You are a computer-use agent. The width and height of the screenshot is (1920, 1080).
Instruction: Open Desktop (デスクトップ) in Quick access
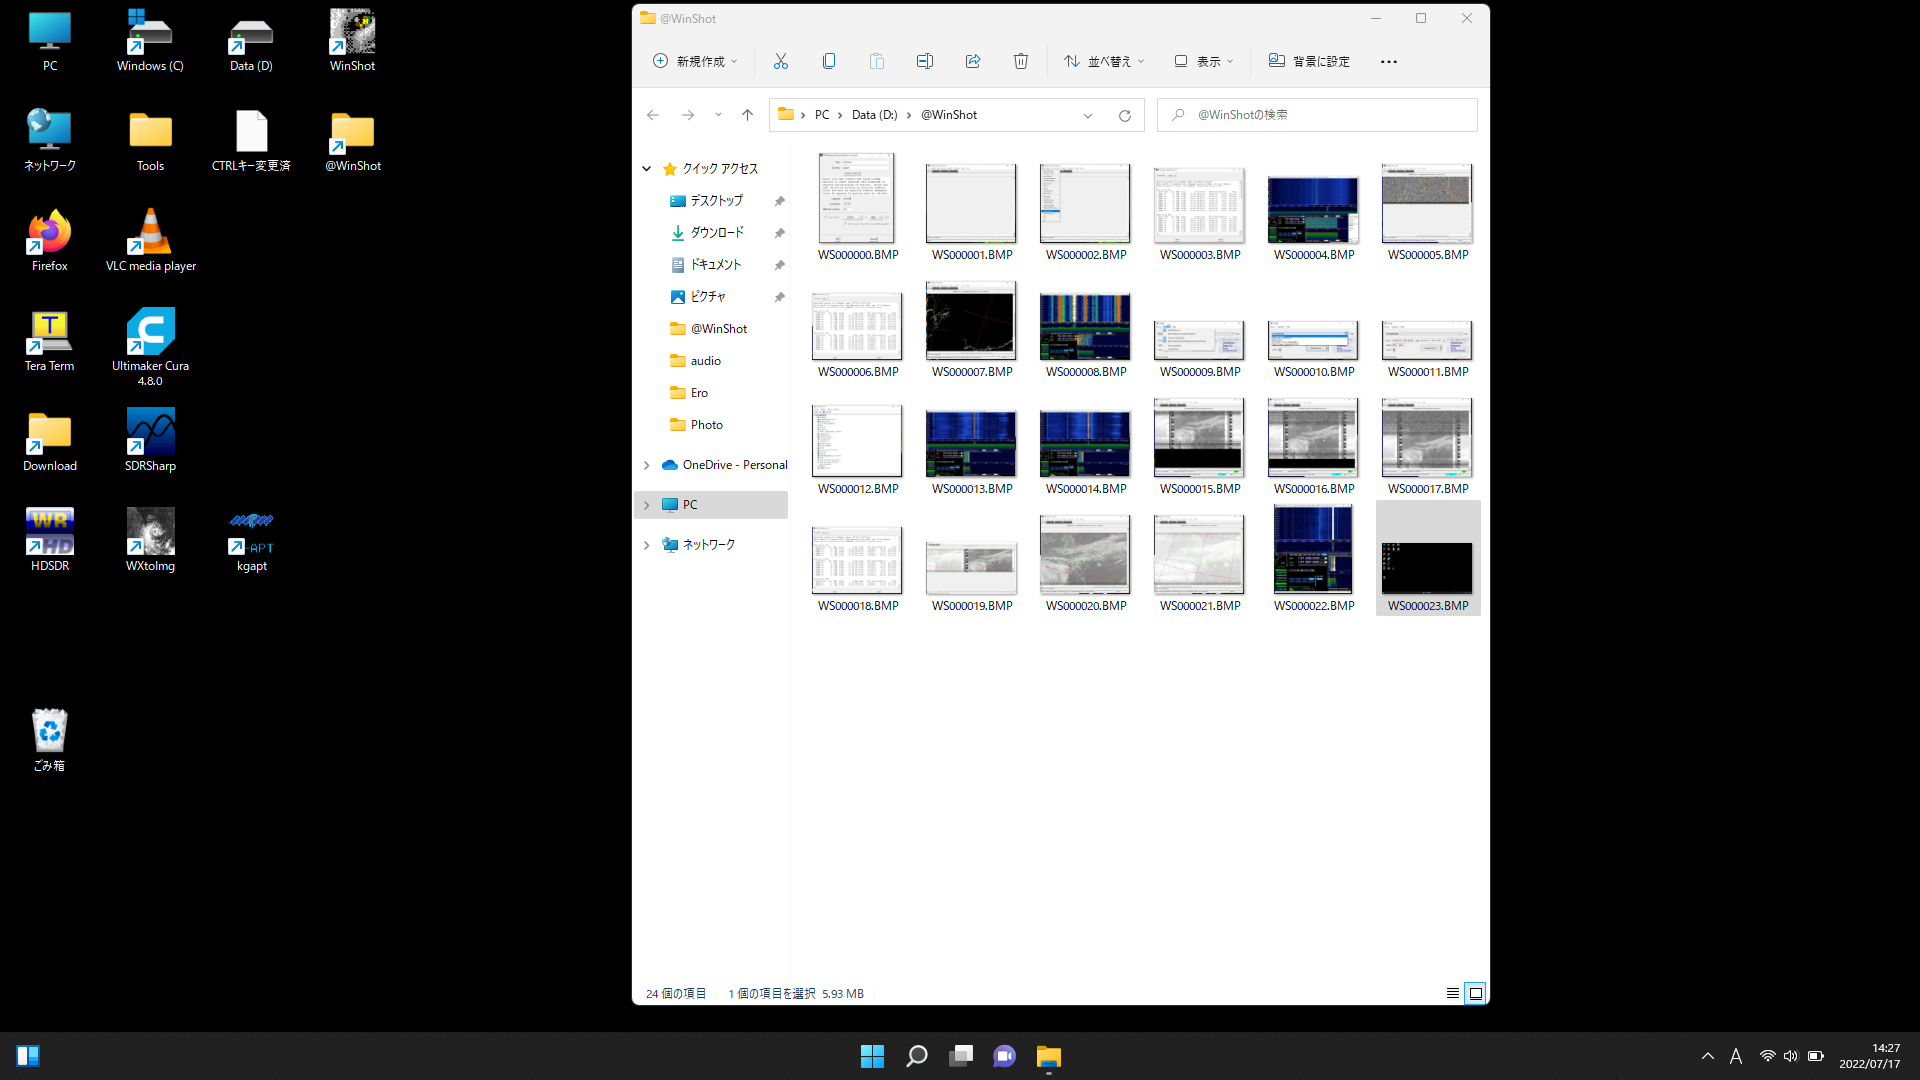pyautogui.click(x=716, y=201)
